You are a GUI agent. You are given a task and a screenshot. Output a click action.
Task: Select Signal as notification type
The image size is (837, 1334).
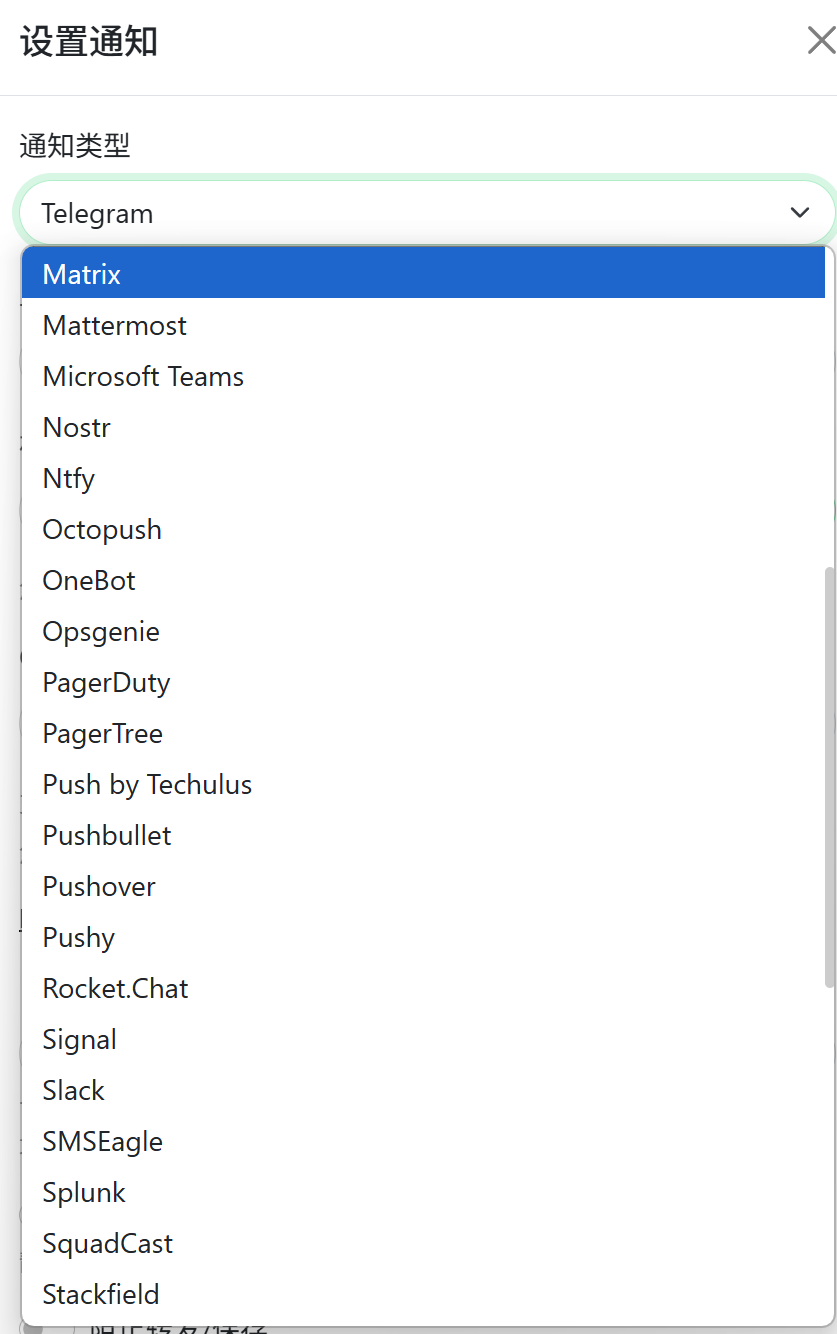click(80, 1039)
